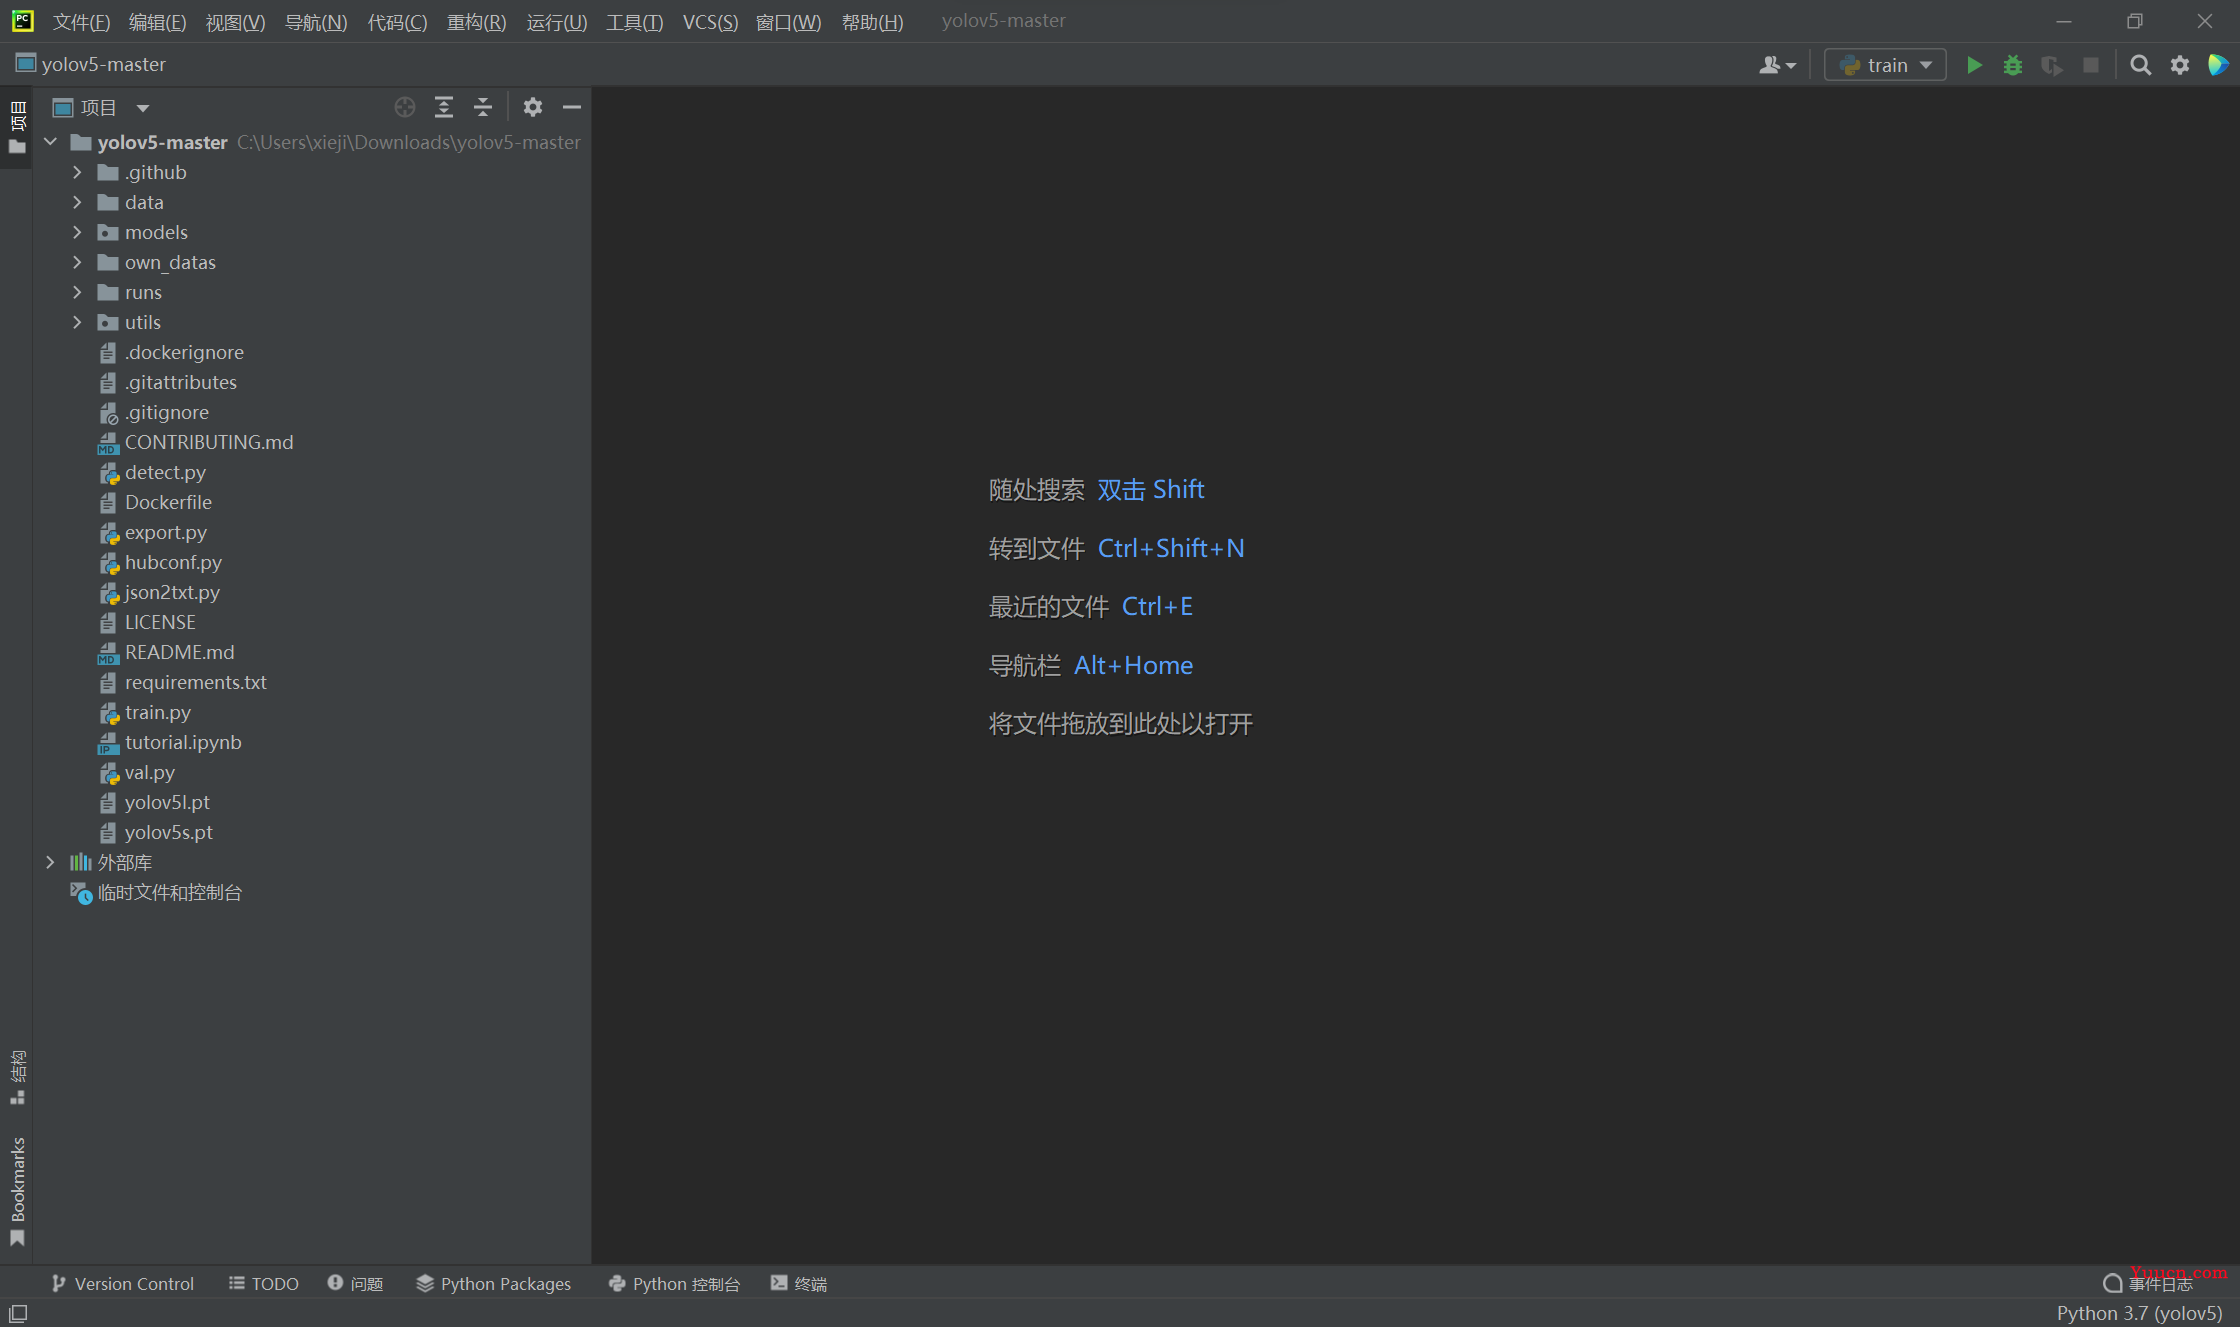
Task: Open 运行(U) menu
Action: (x=558, y=21)
